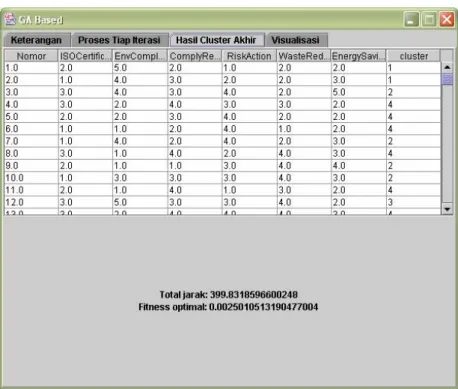Click EnvCompl value 5.0 in row 1.0
Screen dimensions: 458x389
point(140,68)
